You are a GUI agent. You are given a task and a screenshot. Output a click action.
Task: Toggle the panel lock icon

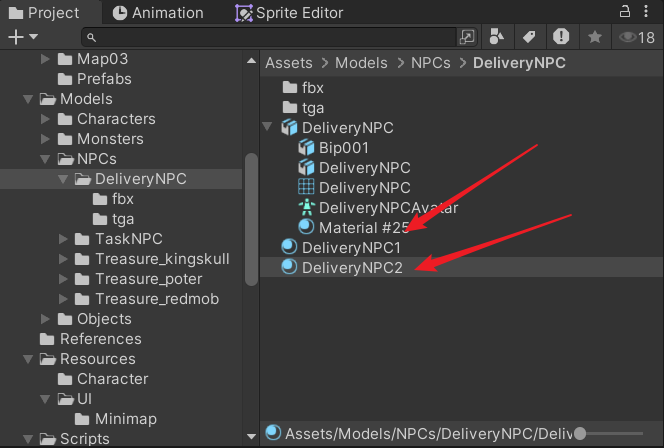click(624, 12)
